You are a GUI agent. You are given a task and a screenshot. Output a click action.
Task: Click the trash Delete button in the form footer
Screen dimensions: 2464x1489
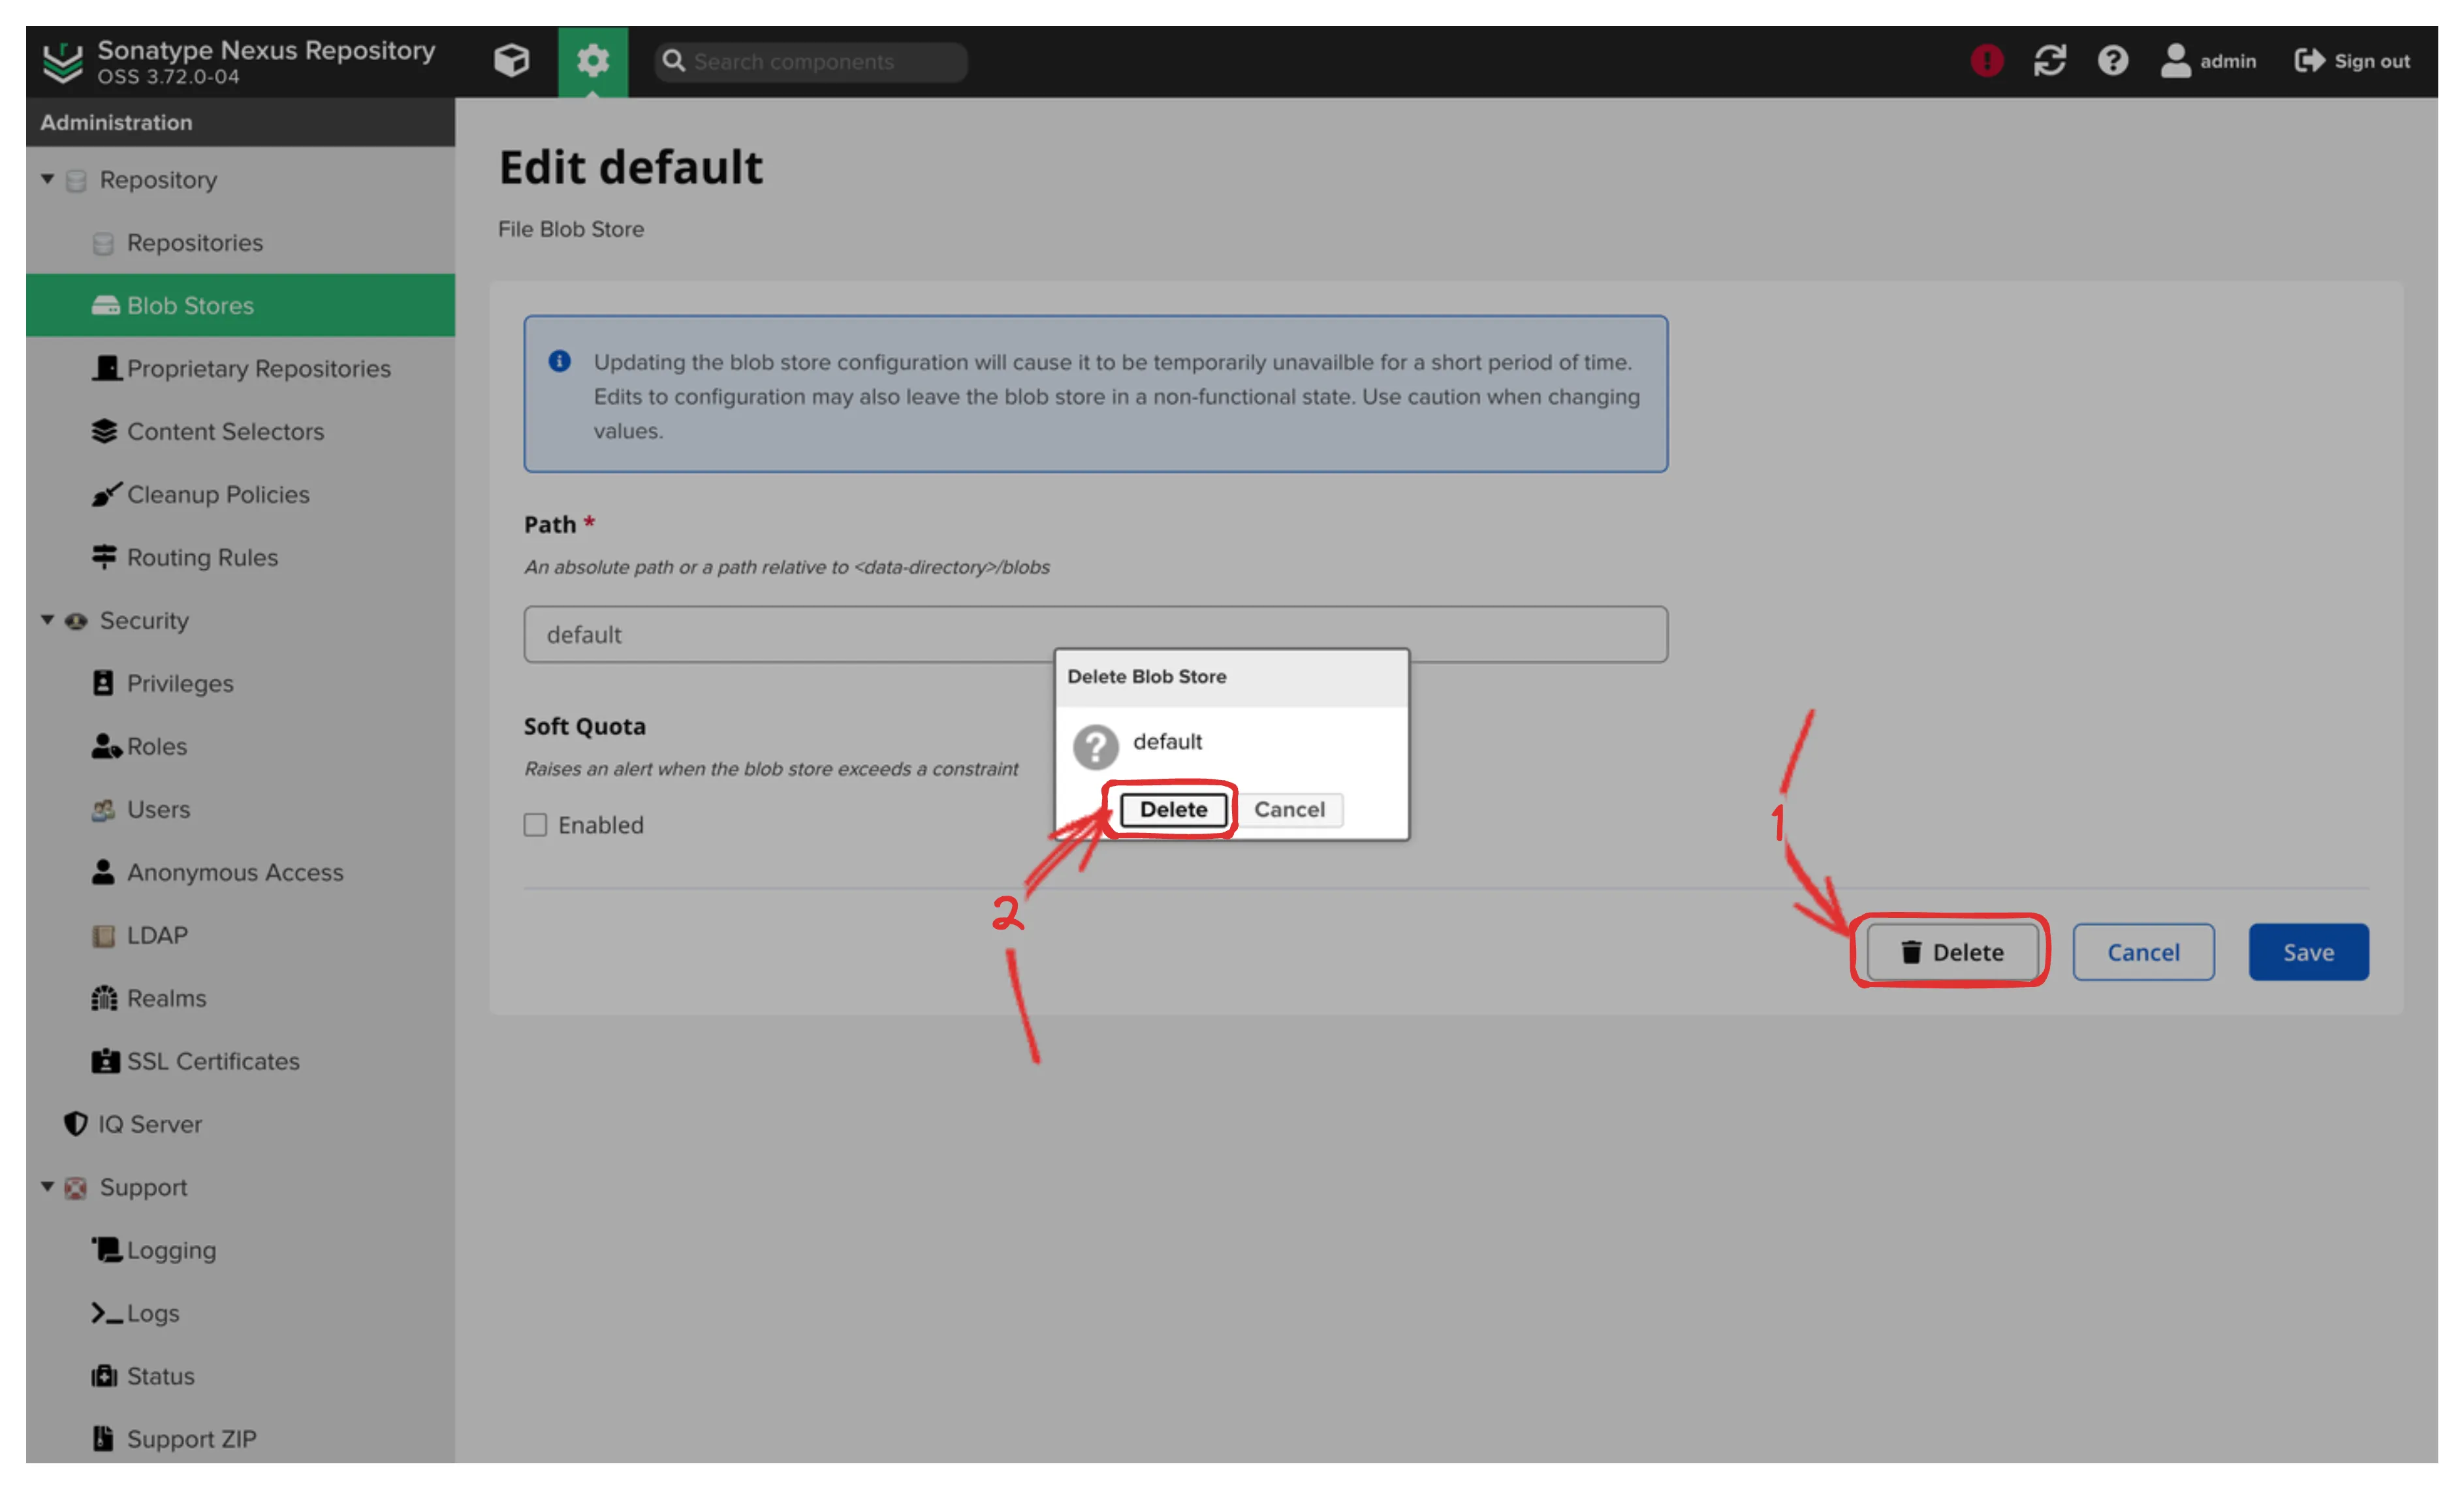coord(1952,952)
